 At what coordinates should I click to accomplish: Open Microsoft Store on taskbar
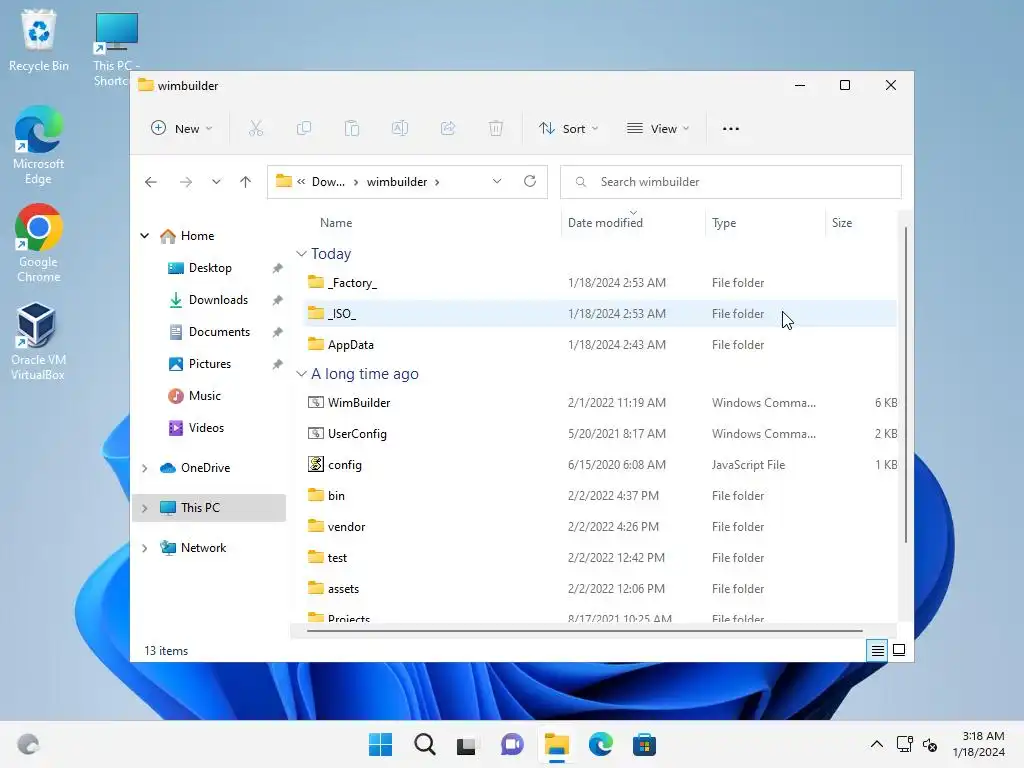[x=645, y=744]
